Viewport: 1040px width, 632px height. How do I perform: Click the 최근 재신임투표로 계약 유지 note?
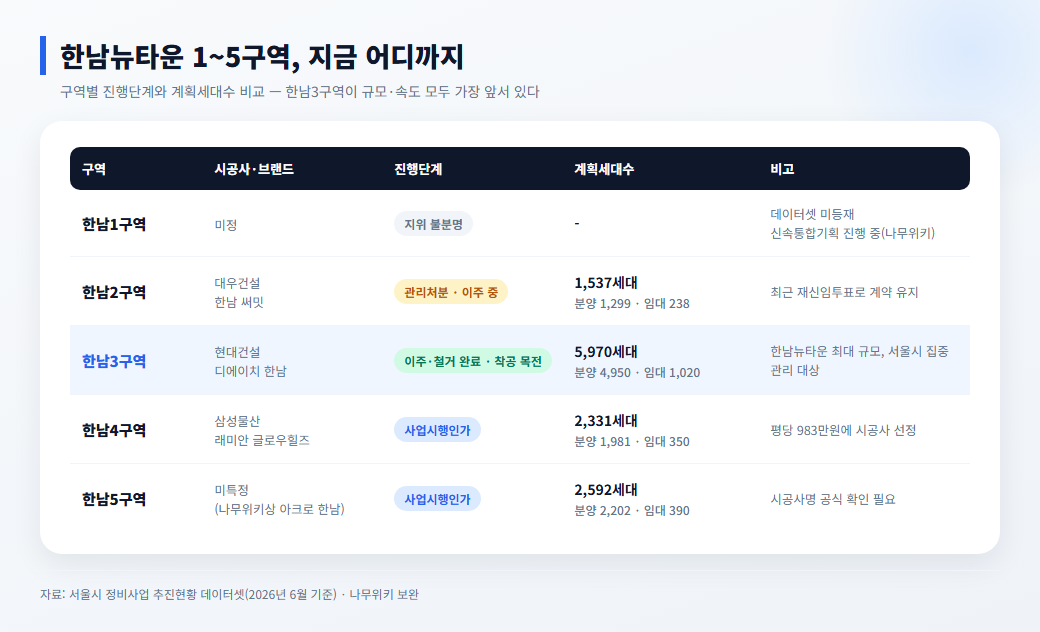844,292
